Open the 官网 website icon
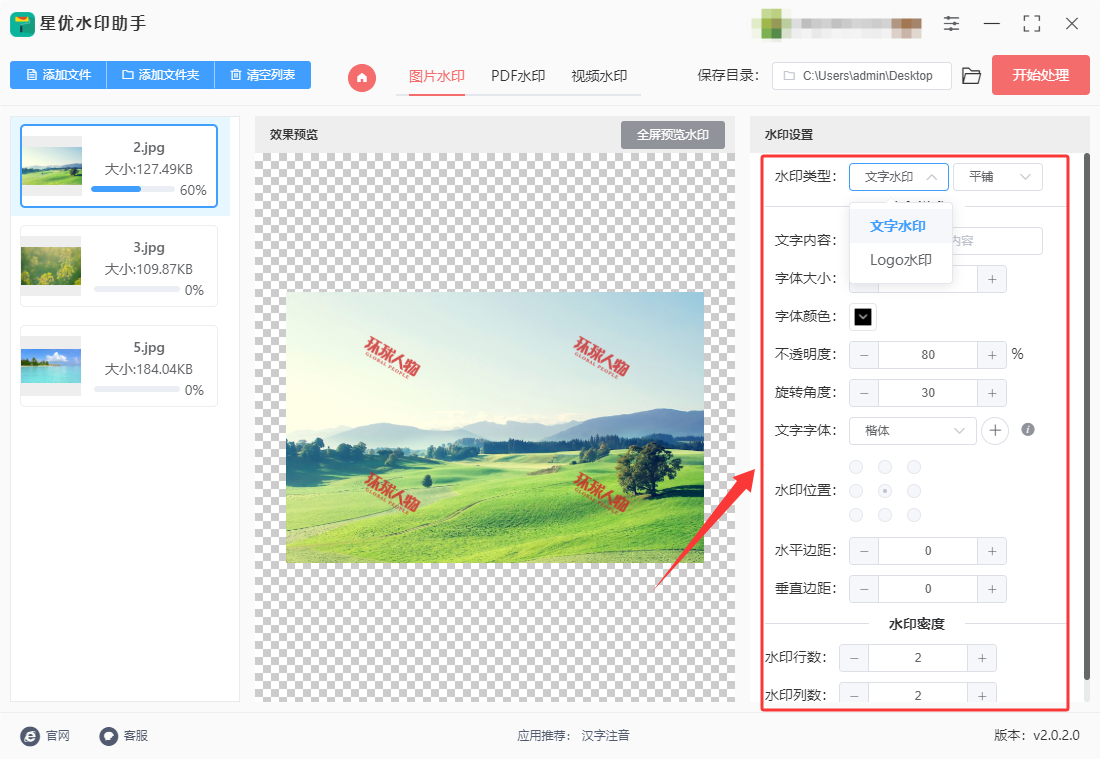This screenshot has width=1100, height=760. click(x=30, y=735)
